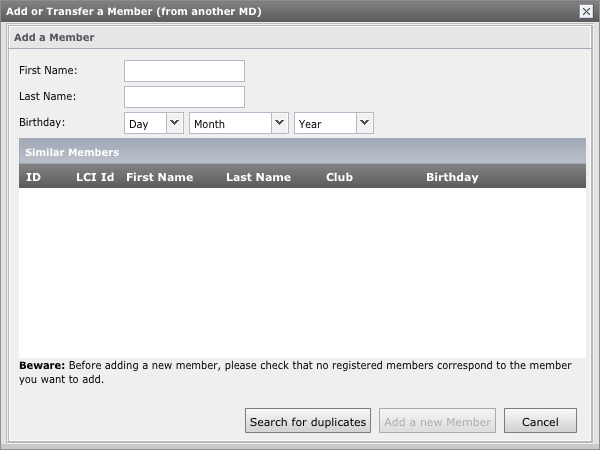Click the Add a new Member button
Screen dimensions: 600x450
pos(438,421)
